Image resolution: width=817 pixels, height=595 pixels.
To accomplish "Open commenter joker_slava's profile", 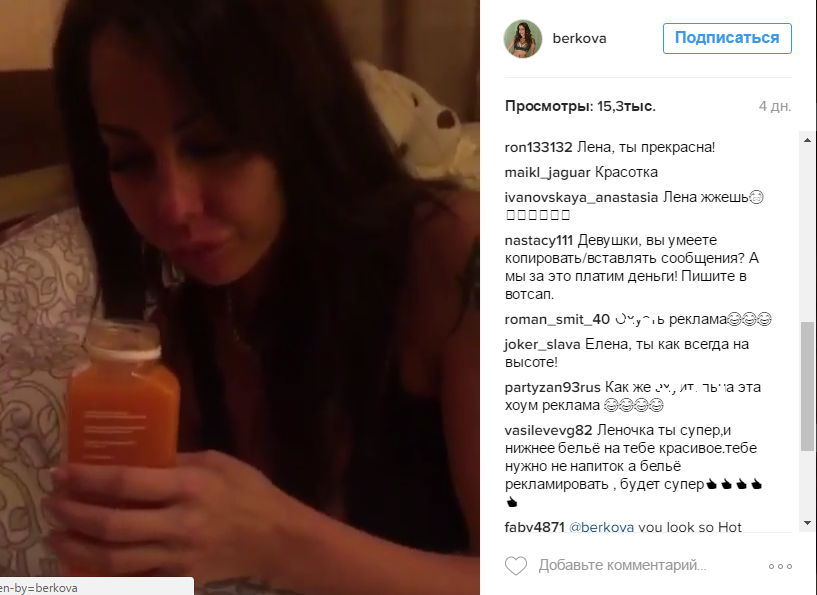I will point(542,344).
